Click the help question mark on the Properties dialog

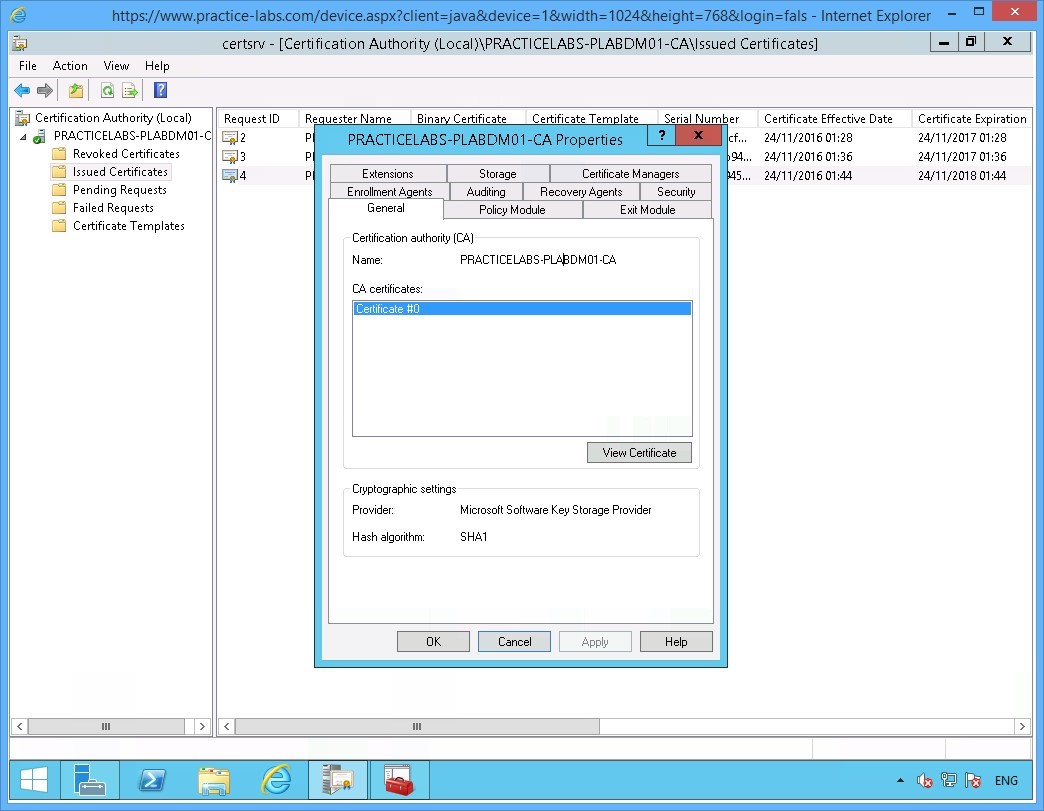pyautogui.click(x=661, y=136)
